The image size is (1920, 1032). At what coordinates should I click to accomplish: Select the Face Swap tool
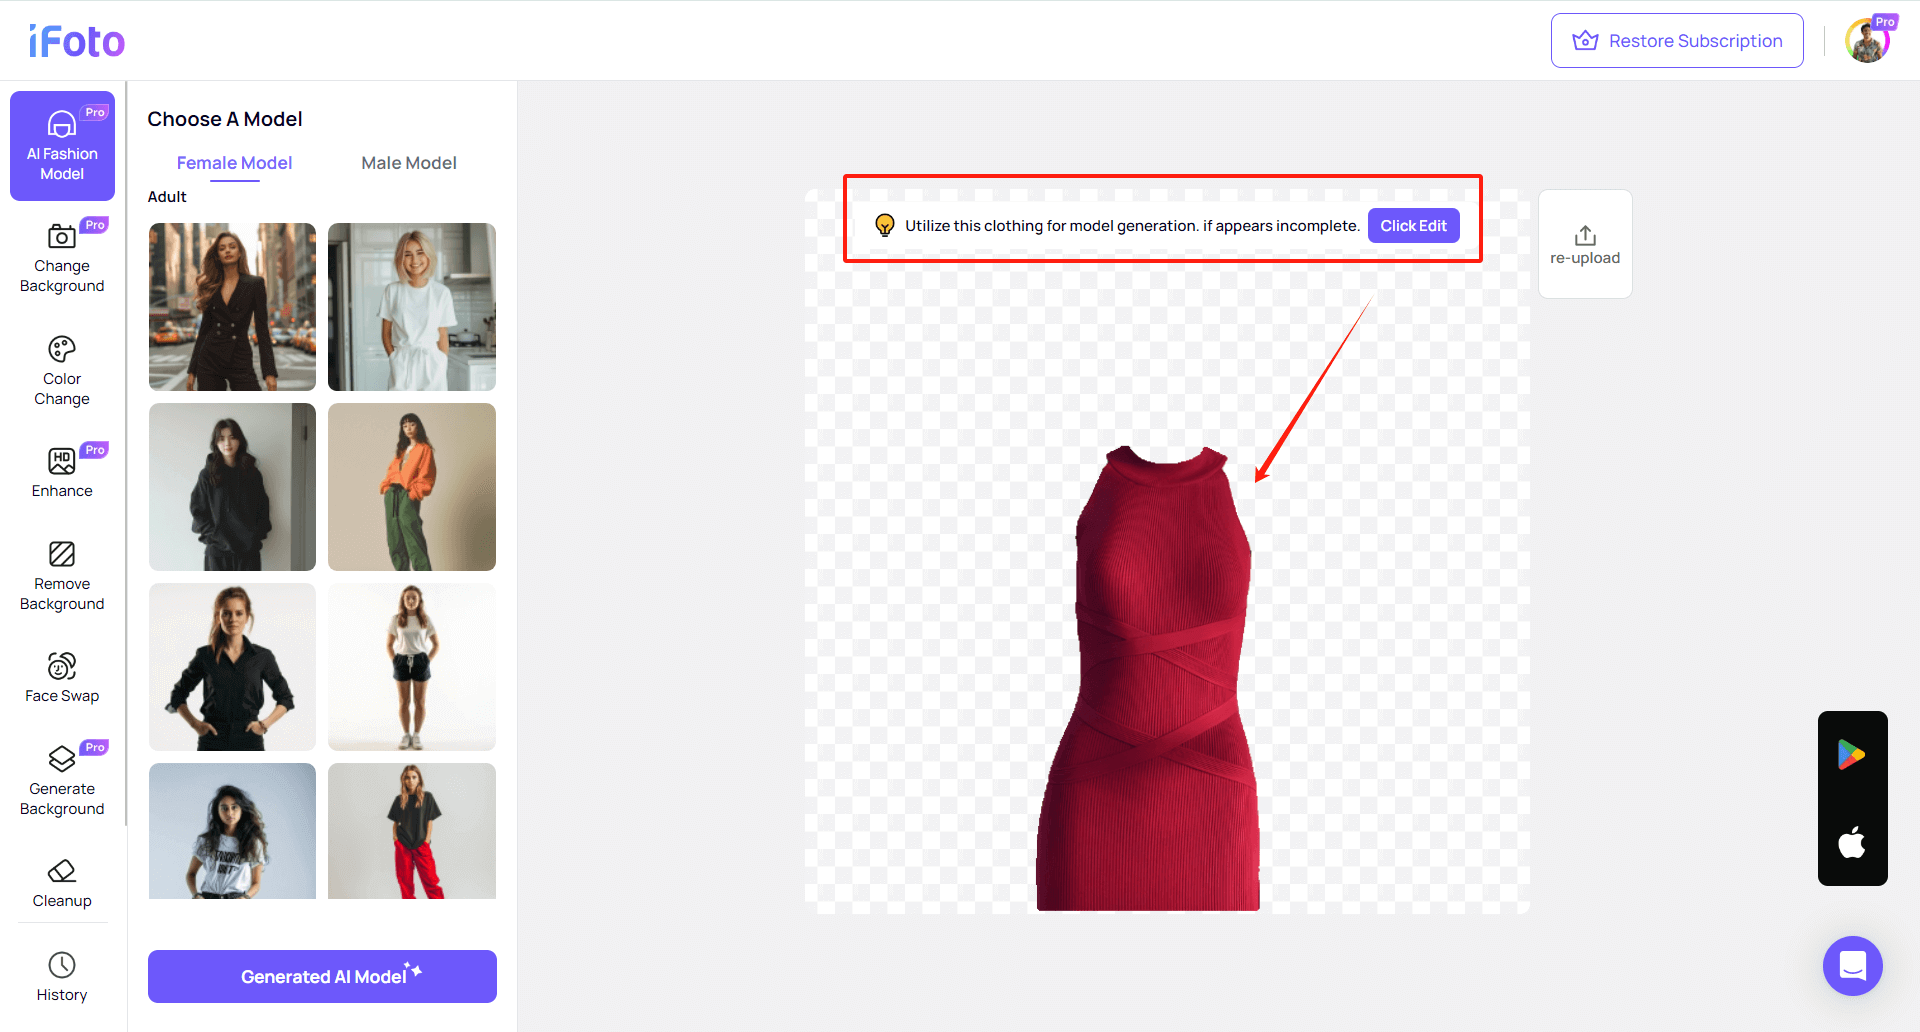pos(62,676)
